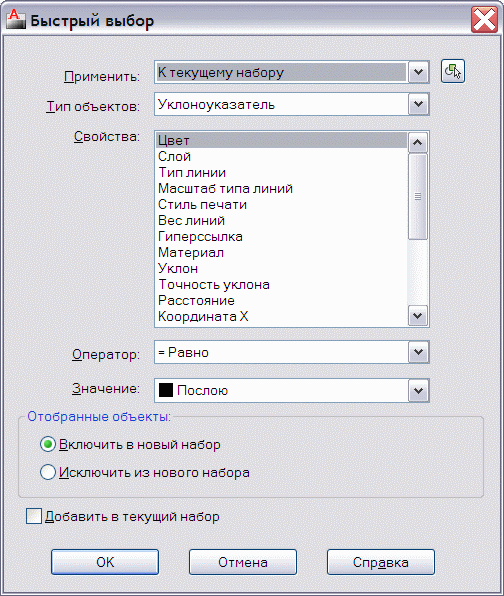Click the Select objects pick icon
This screenshot has height=596, width=504.
453,71
